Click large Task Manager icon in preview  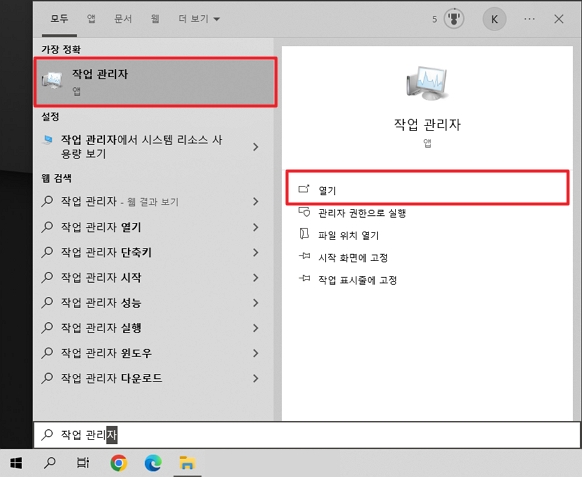(x=427, y=84)
